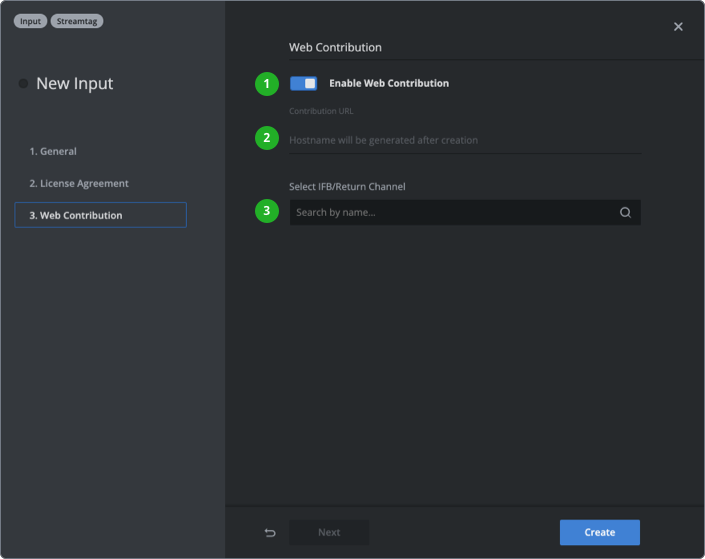Click the back arrow icon beside Next

click(x=269, y=532)
